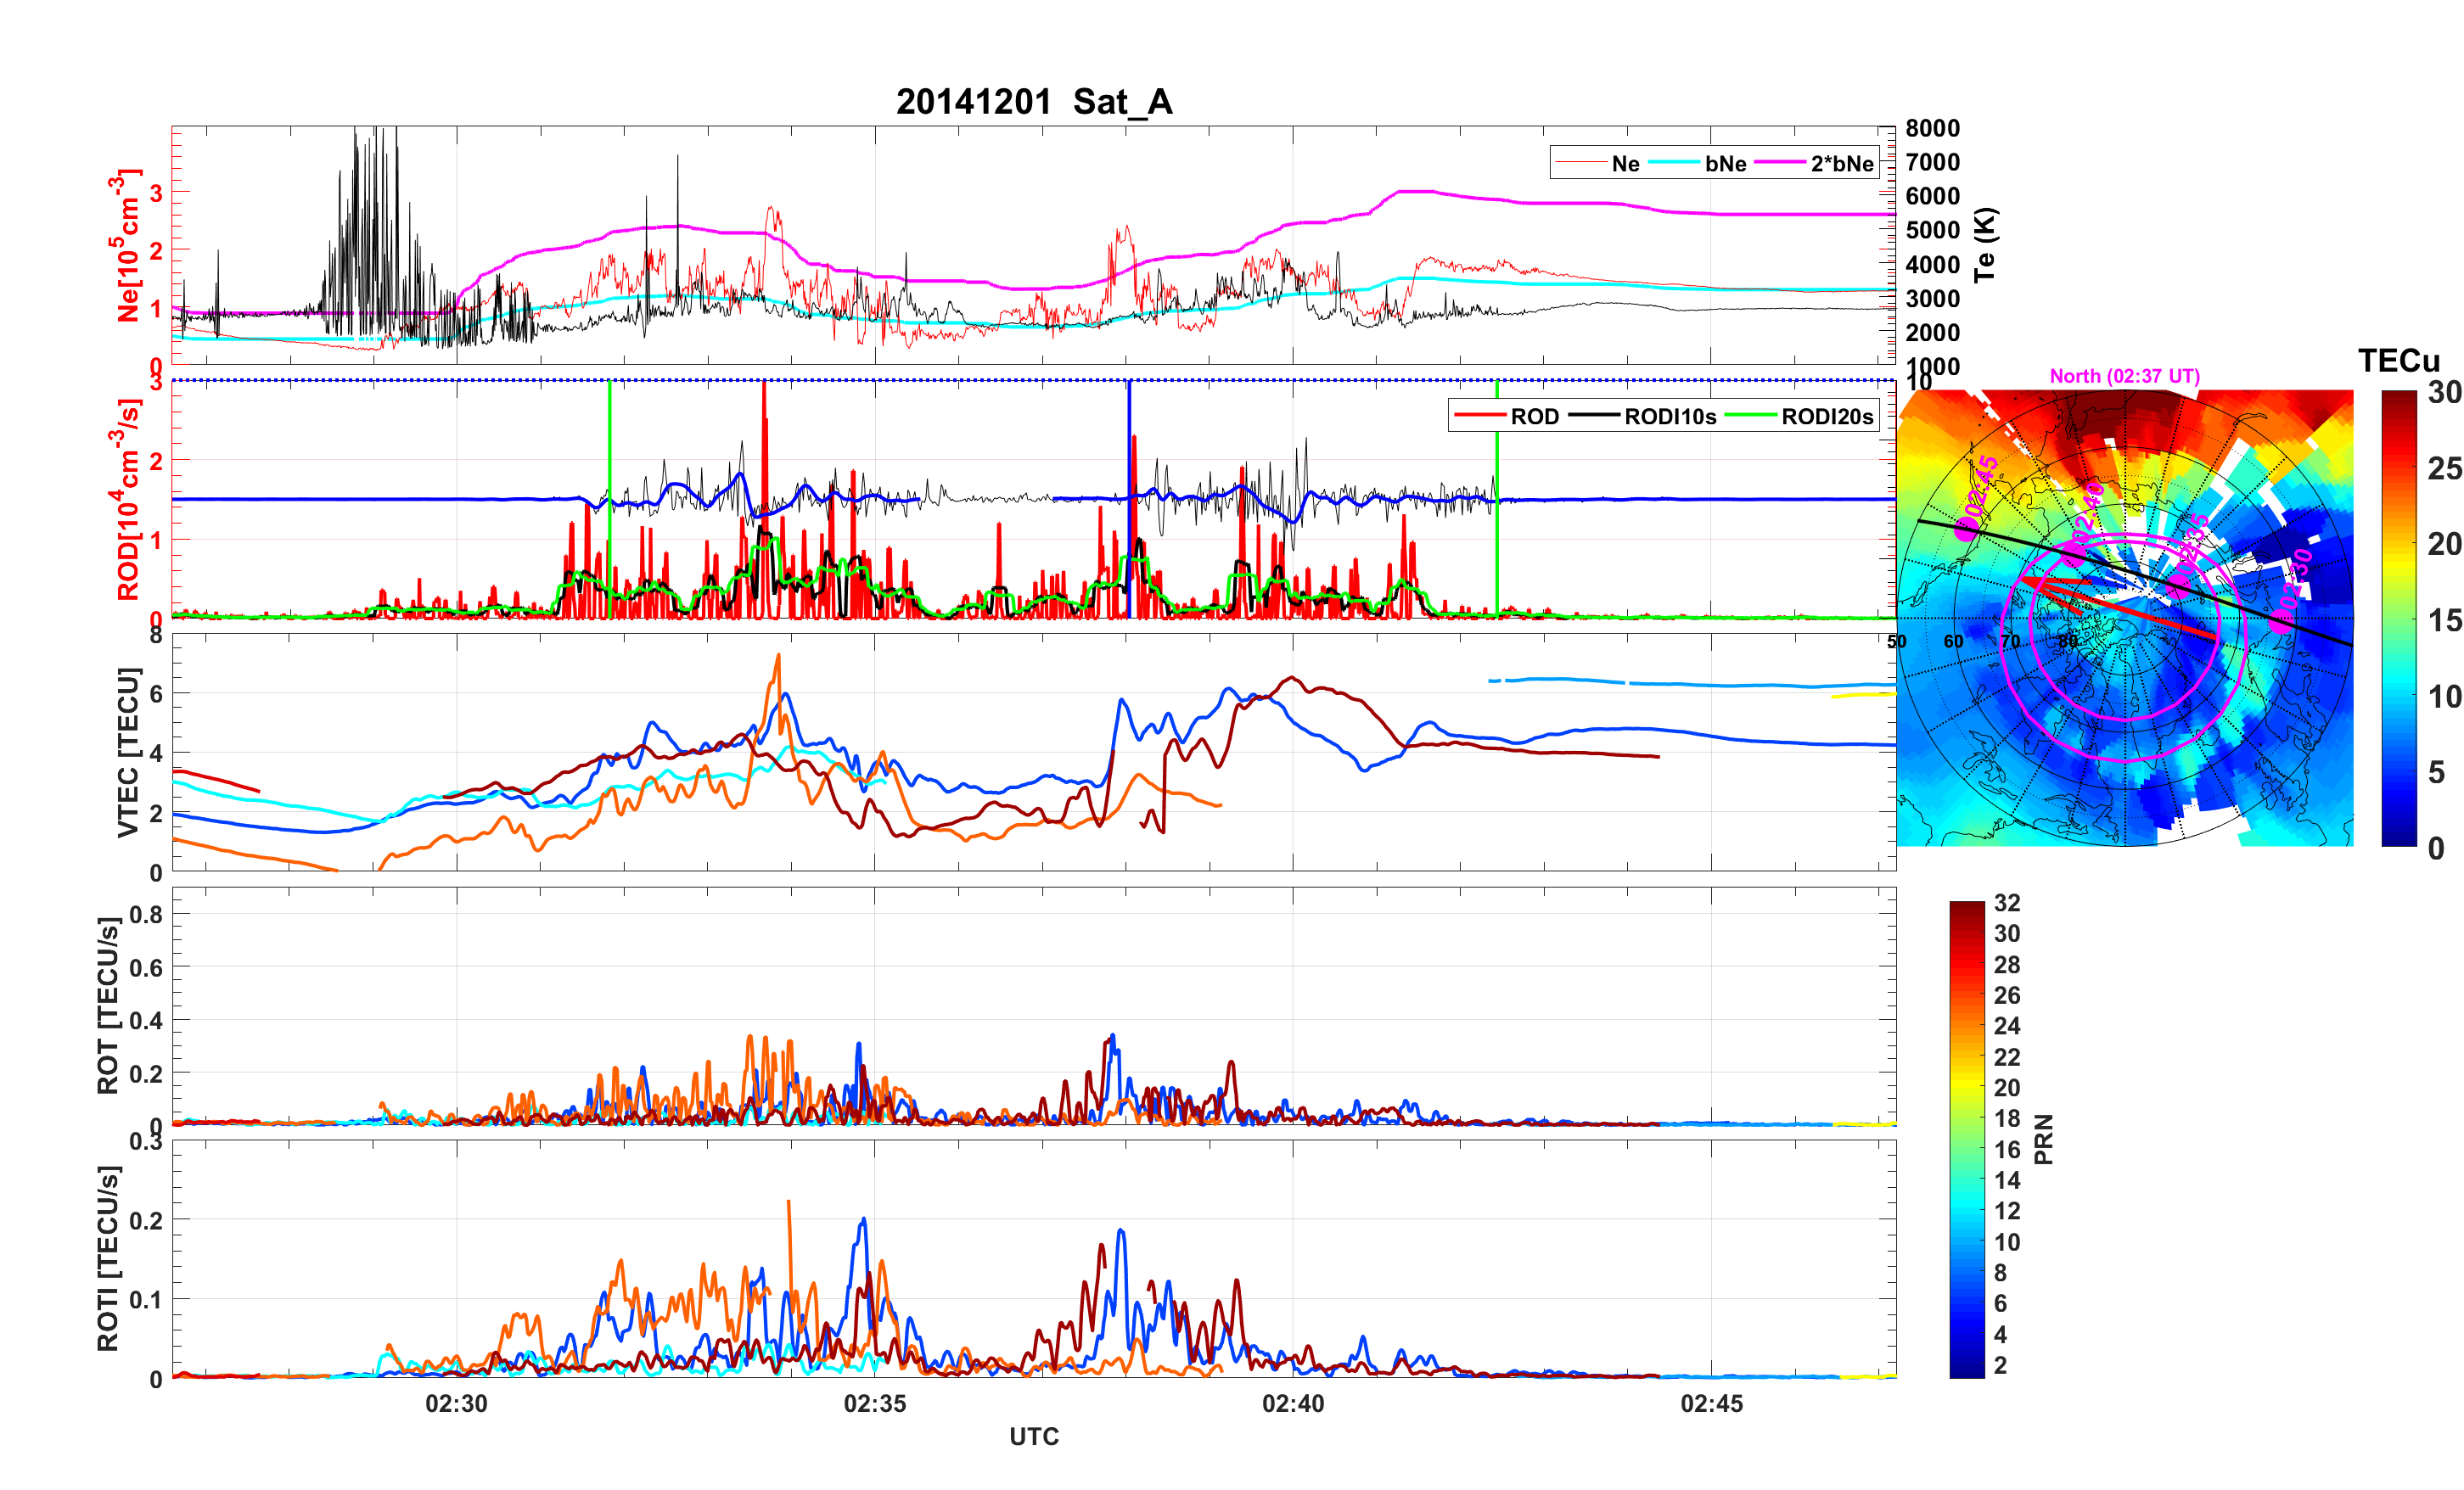The width and height of the screenshot is (2464, 1490).
Task: Click the North (02:37 UT) map title
Action: 2124,376
